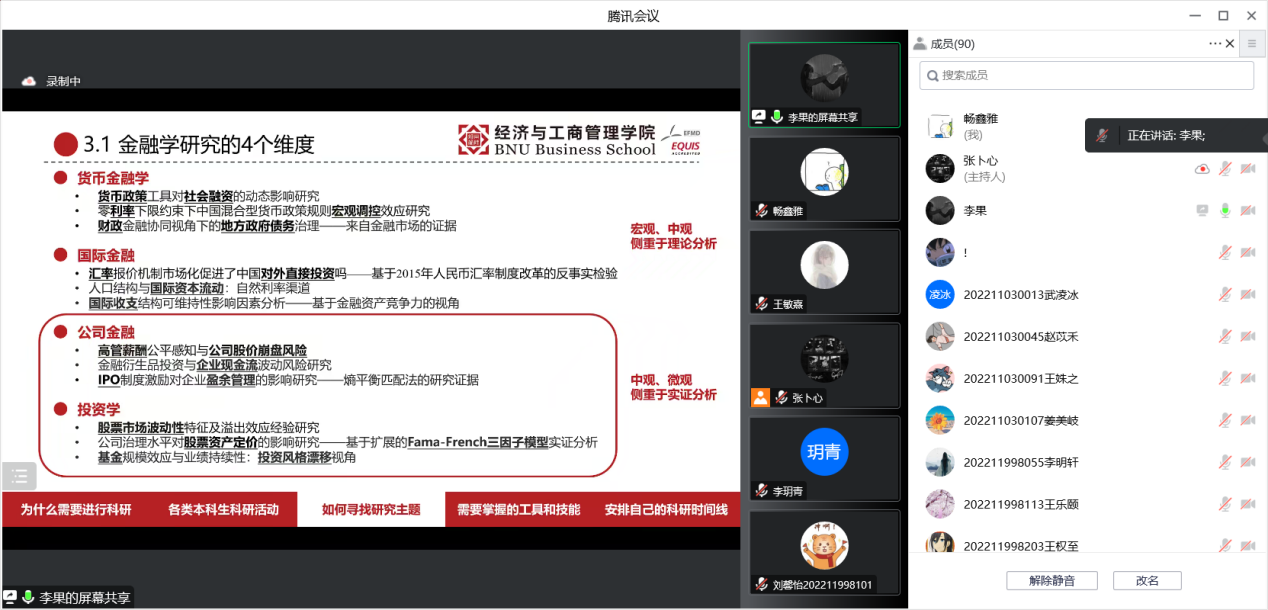1268x610 pixels.
Task: Click 张卜心's red cloud recording icon
Action: (1202, 169)
